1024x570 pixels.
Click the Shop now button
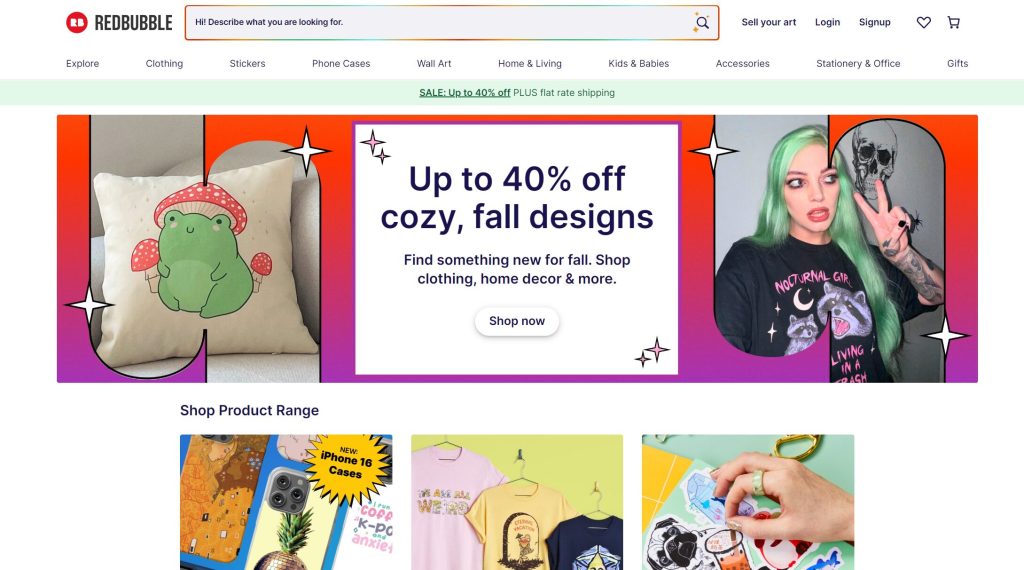pos(517,321)
